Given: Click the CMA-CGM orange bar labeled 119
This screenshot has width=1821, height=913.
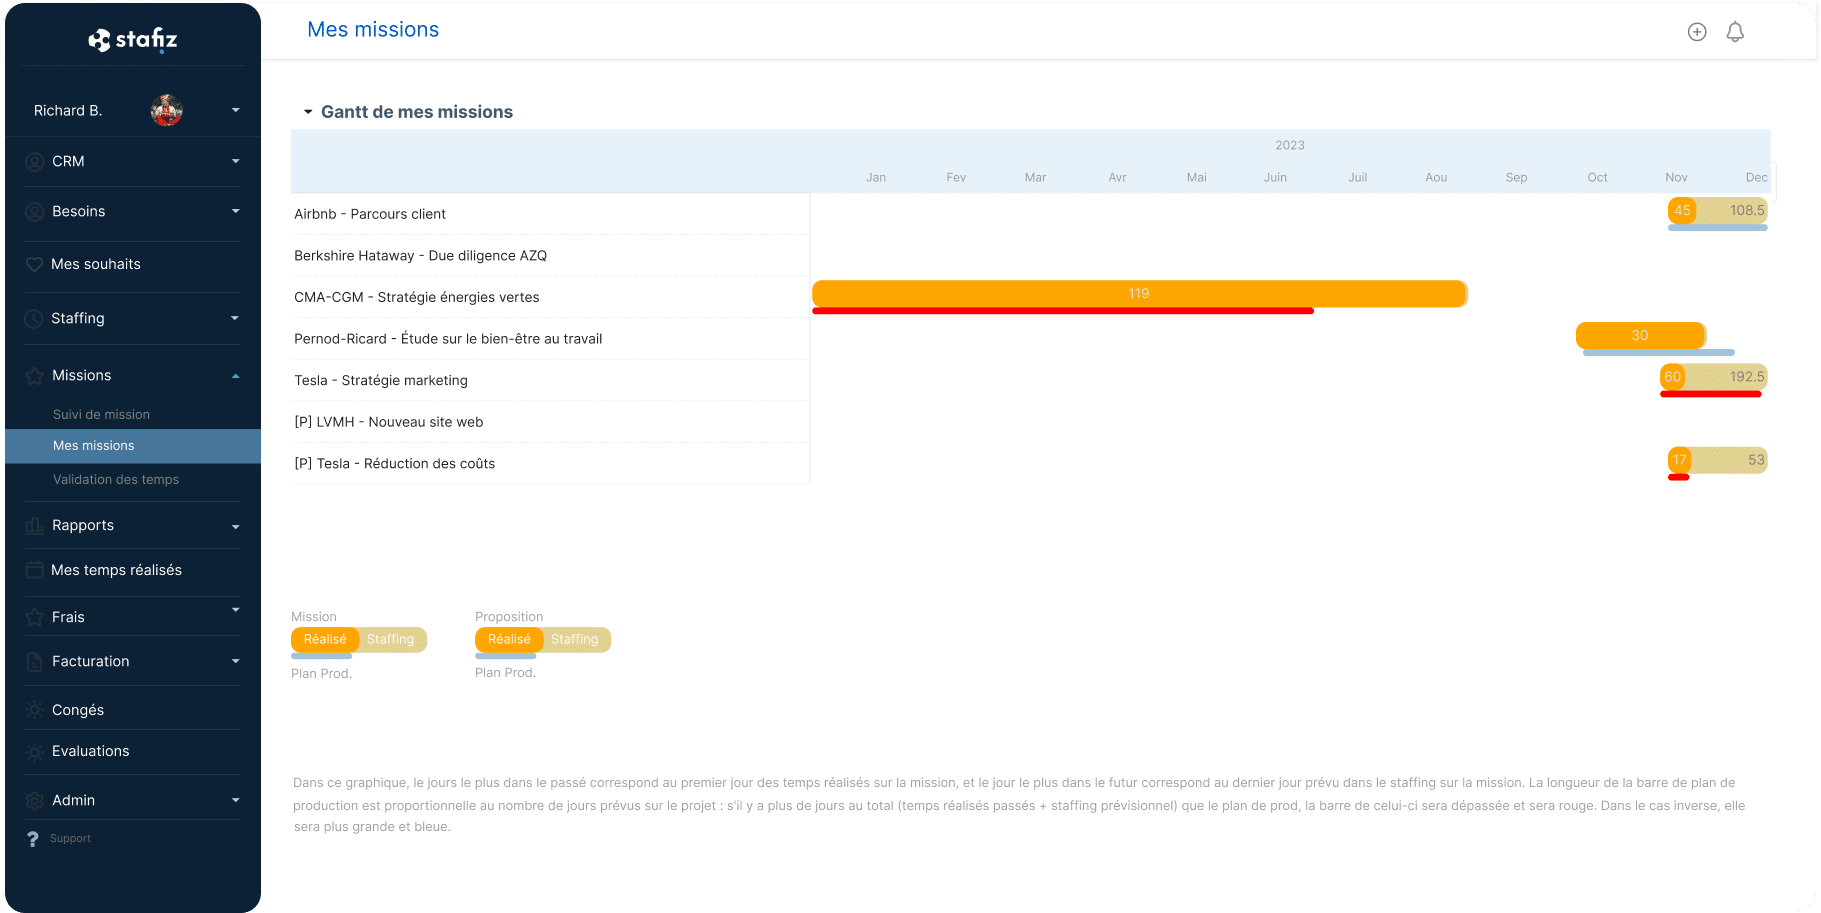Looking at the screenshot, I should 1139,294.
